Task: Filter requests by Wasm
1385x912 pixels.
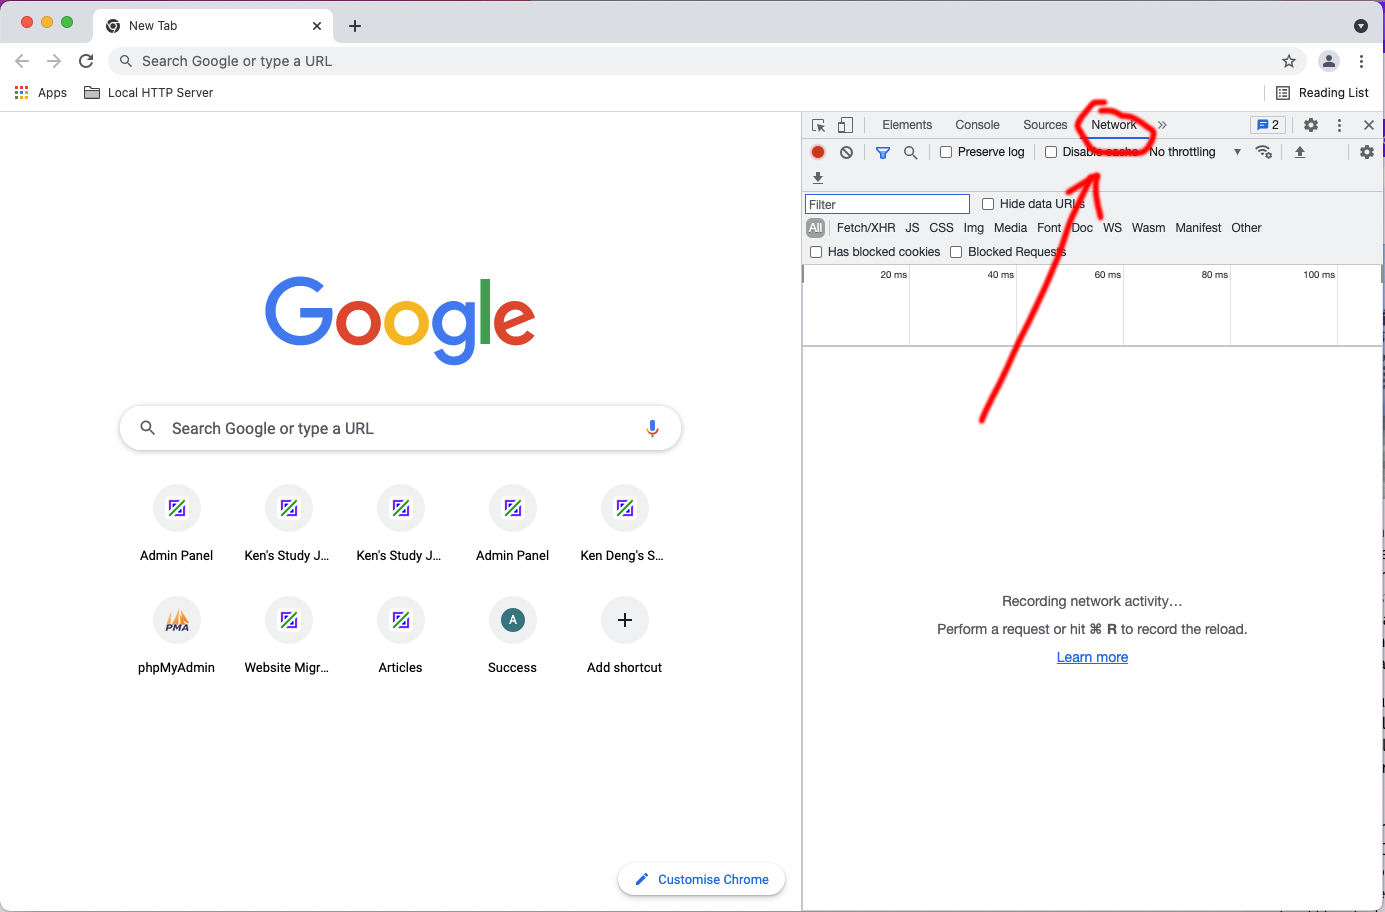Action: (x=1148, y=228)
